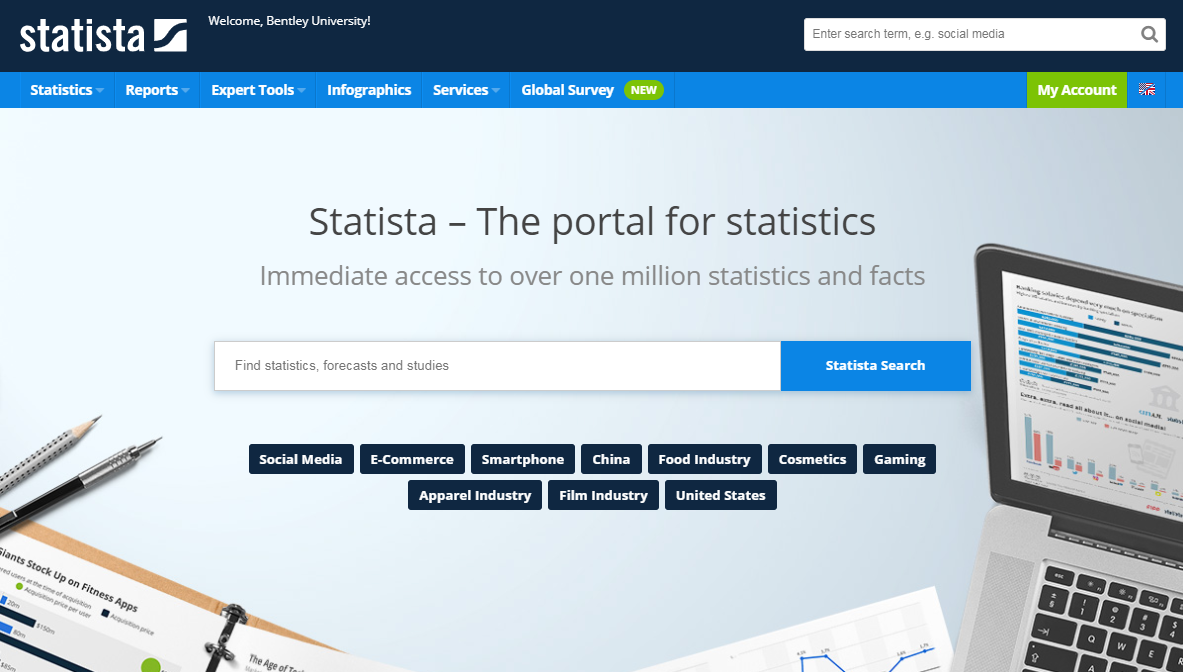1183x672 pixels.
Task: Select the Social Media topic tag
Action: (301, 459)
